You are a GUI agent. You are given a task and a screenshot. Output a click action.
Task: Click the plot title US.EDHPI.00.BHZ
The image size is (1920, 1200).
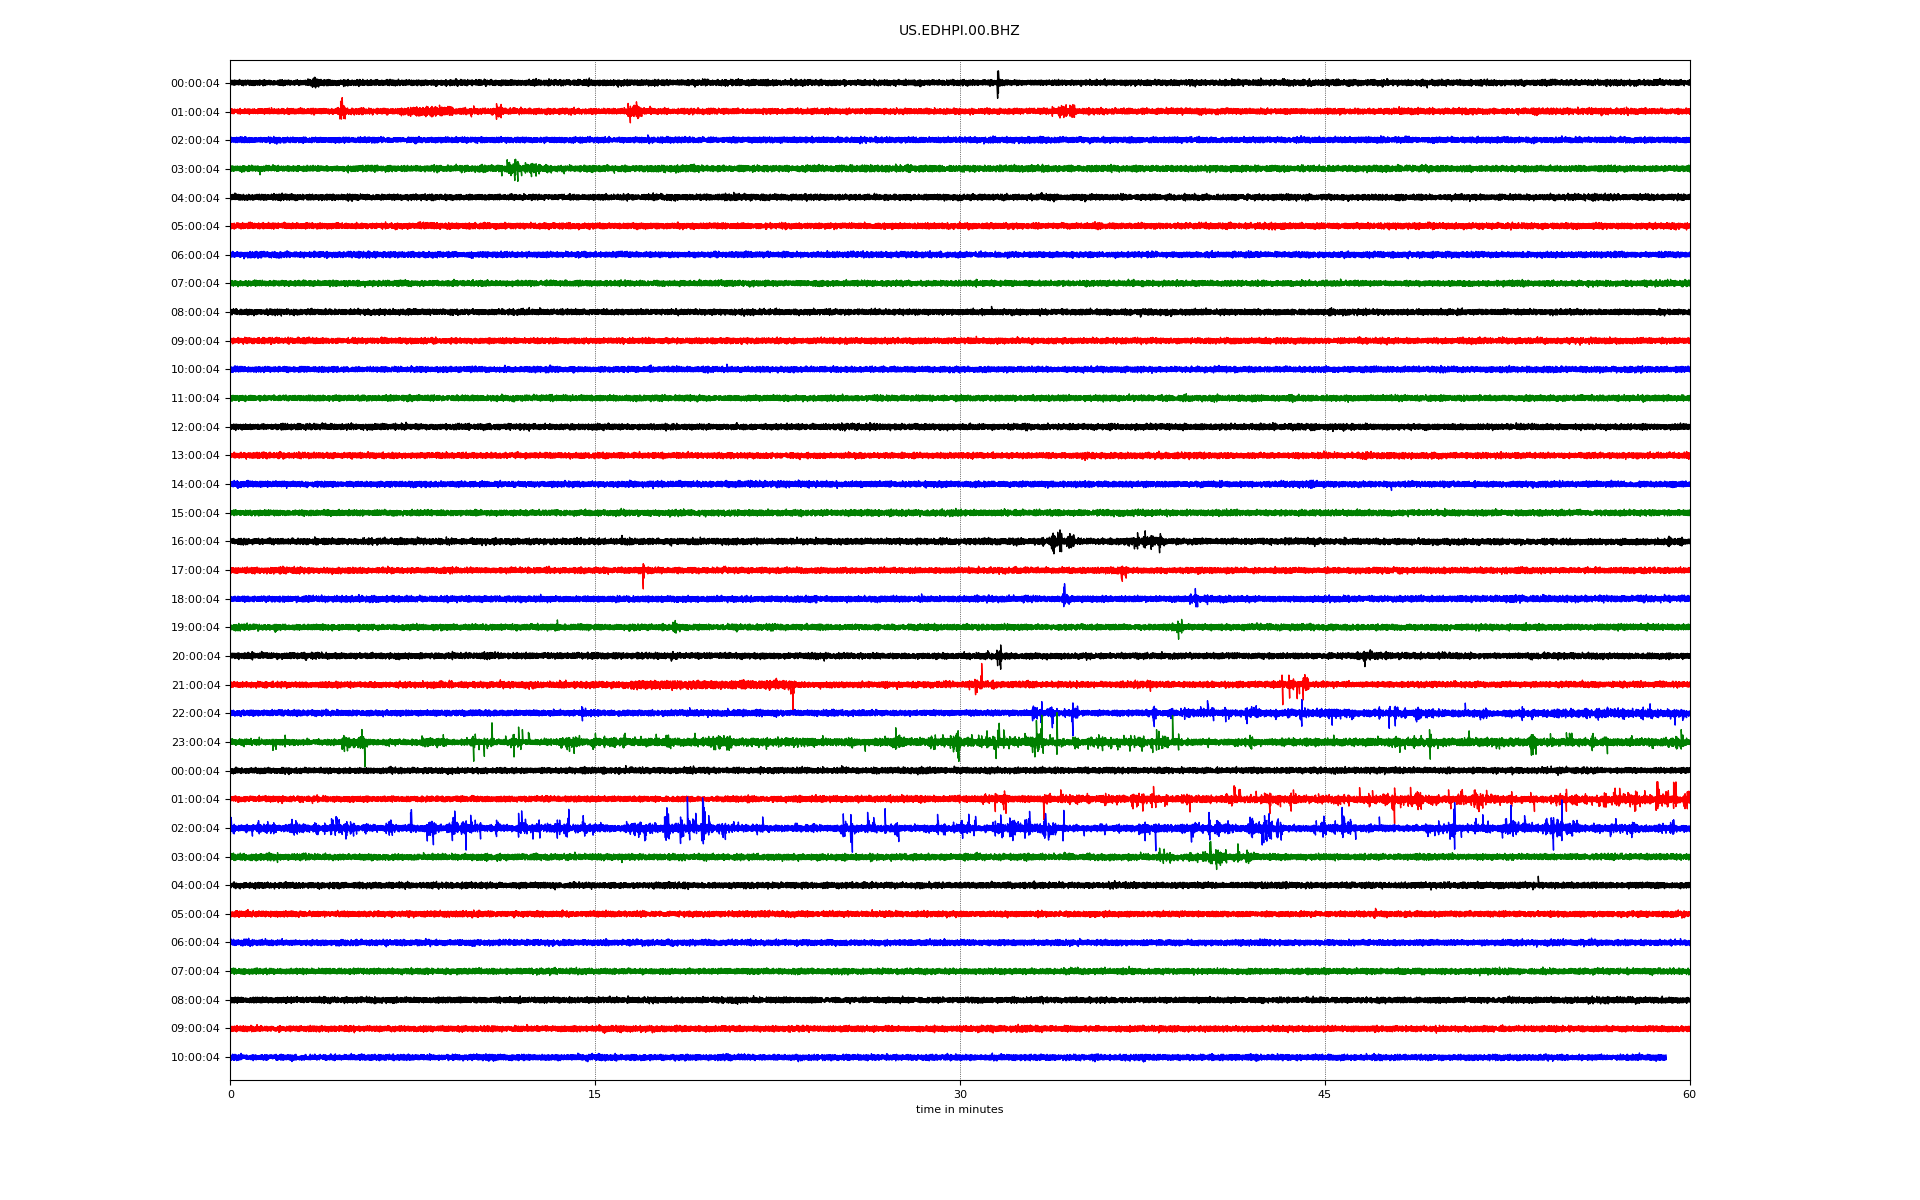tap(958, 31)
